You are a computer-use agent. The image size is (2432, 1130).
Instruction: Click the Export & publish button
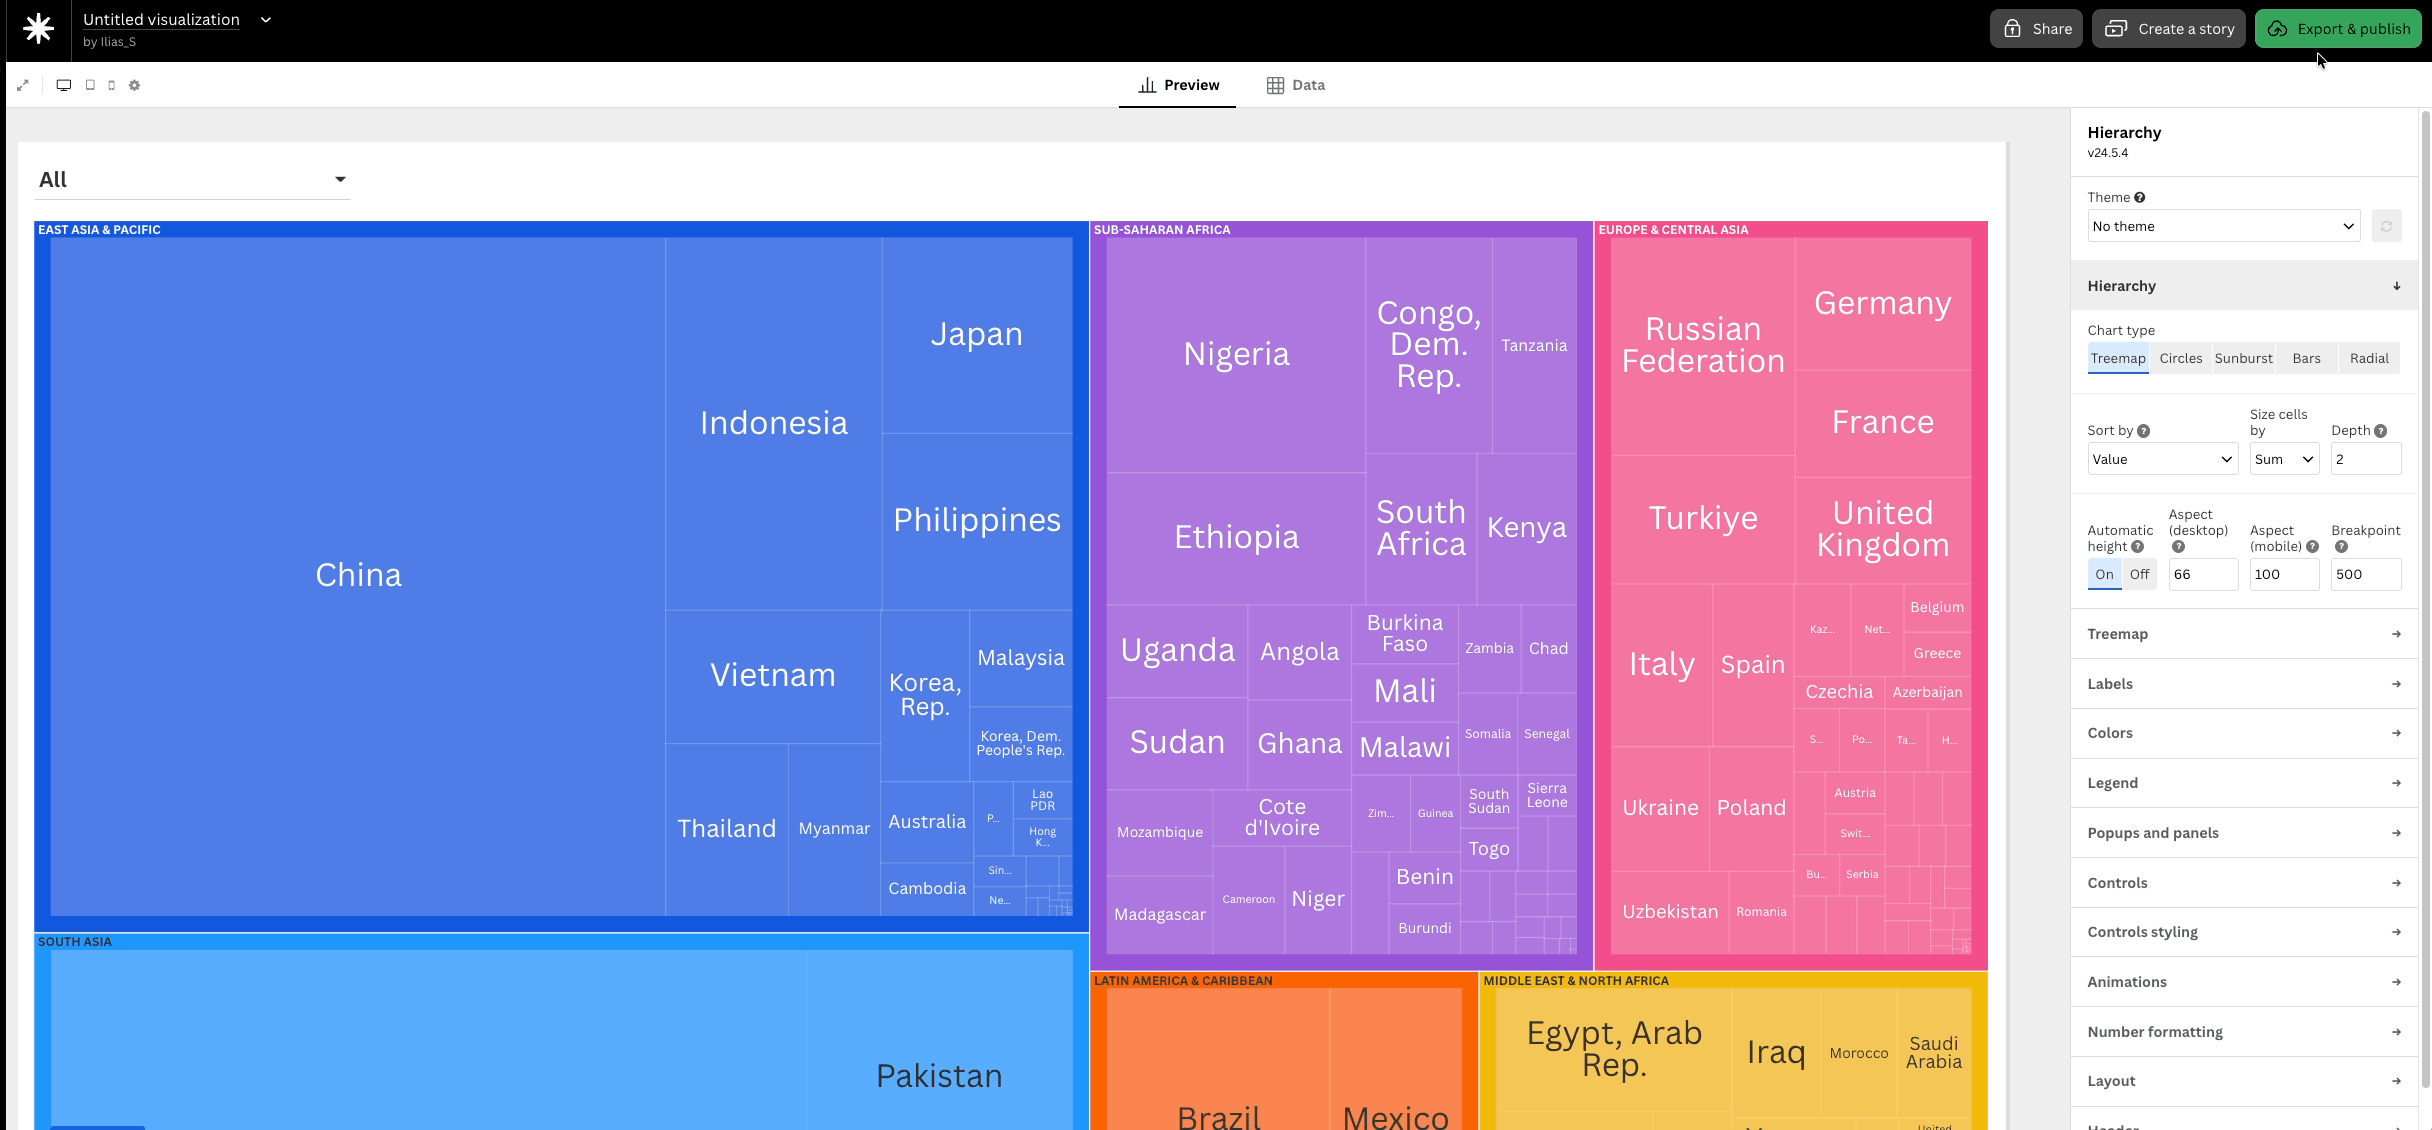click(x=2338, y=29)
